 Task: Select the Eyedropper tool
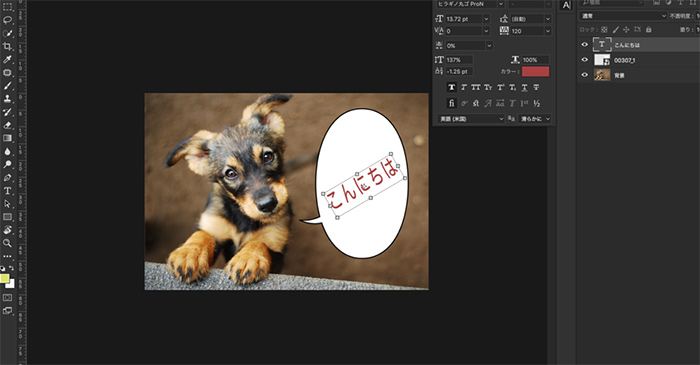click(x=7, y=59)
